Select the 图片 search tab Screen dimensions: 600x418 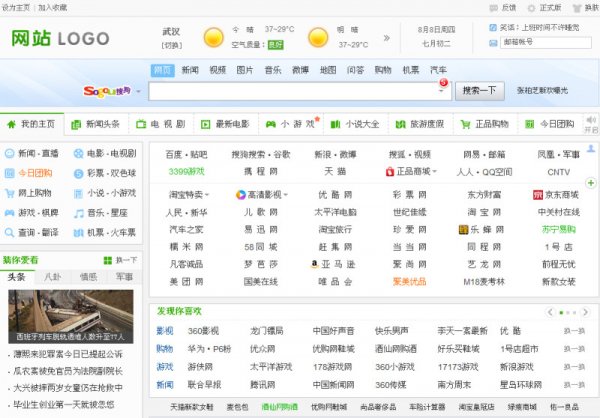pos(245,70)
